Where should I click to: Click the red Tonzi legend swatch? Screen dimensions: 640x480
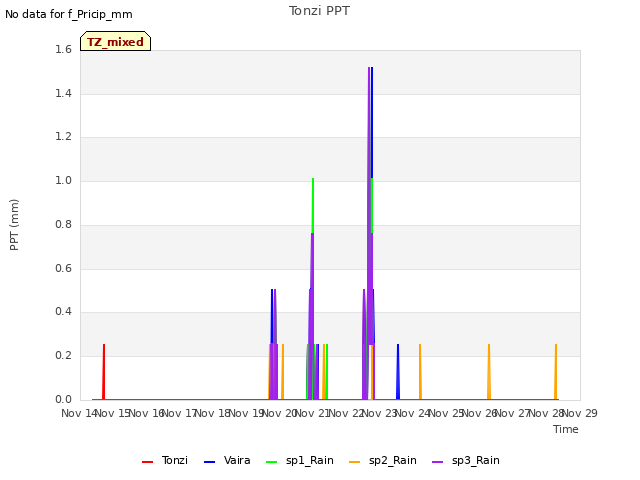point(147,462)
